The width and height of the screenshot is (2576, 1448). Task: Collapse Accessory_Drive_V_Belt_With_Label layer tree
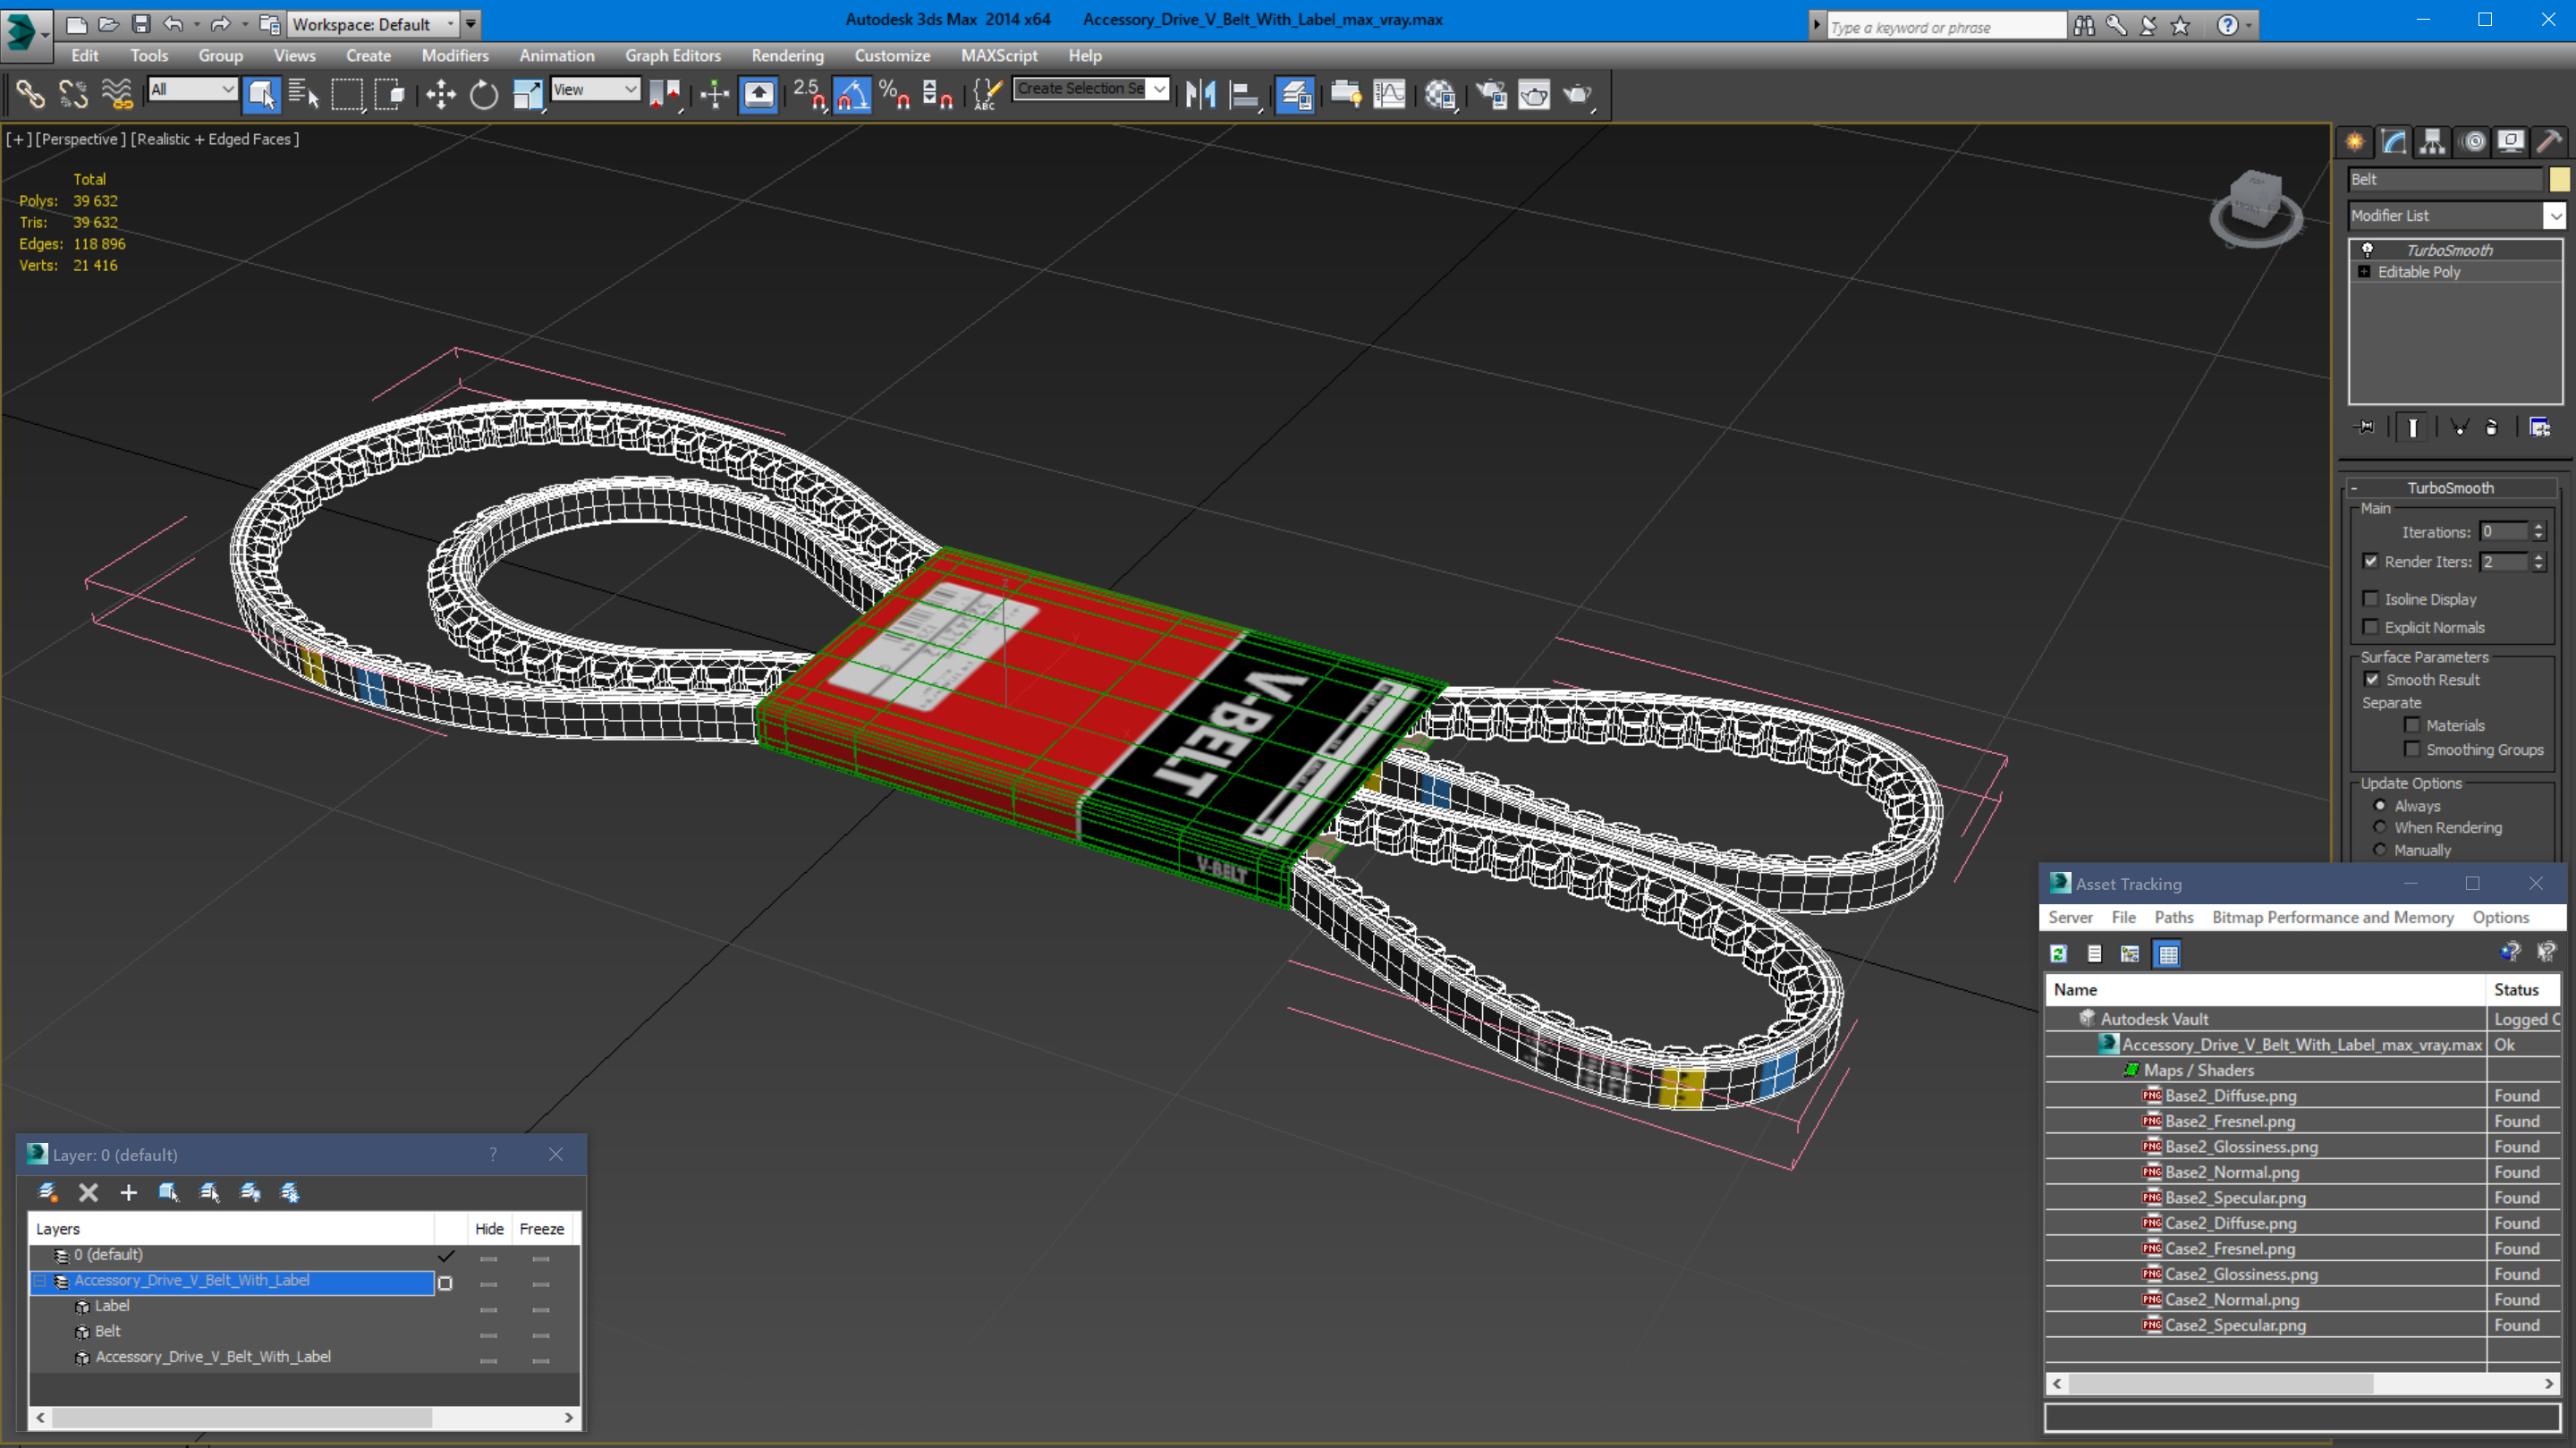point(40,1281)
